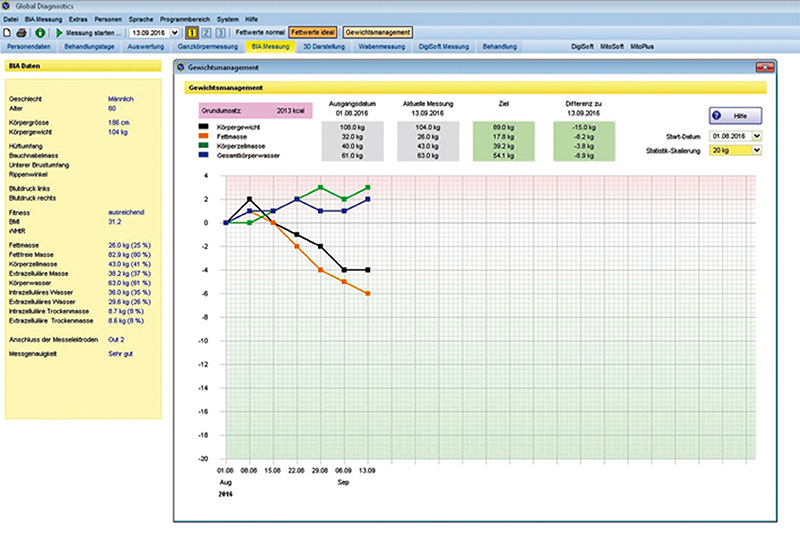Click the Geschlecht value Männlich
The image size is (800, 548).
tap(121, 99)
